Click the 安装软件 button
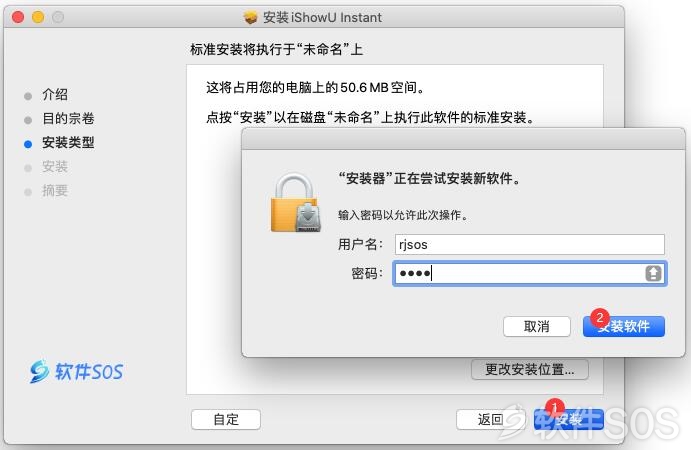 coord(624,327)
